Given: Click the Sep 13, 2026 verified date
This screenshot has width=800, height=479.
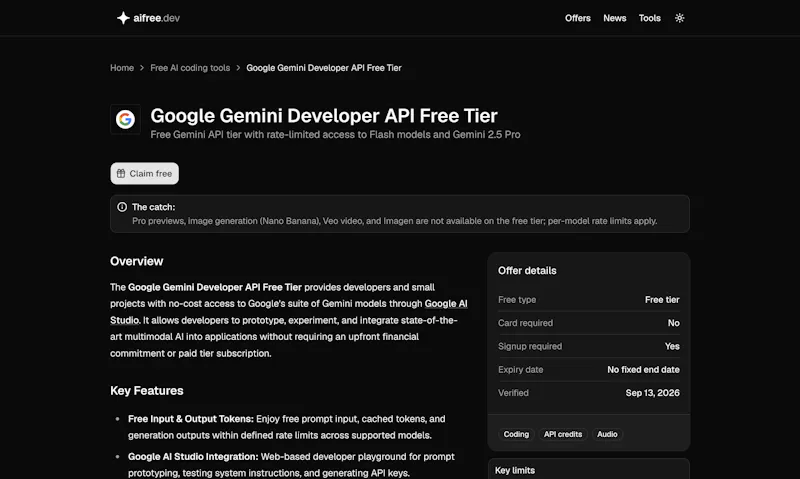Looking at the screenshot, I should pyautogui.click(x=652, y=393).
